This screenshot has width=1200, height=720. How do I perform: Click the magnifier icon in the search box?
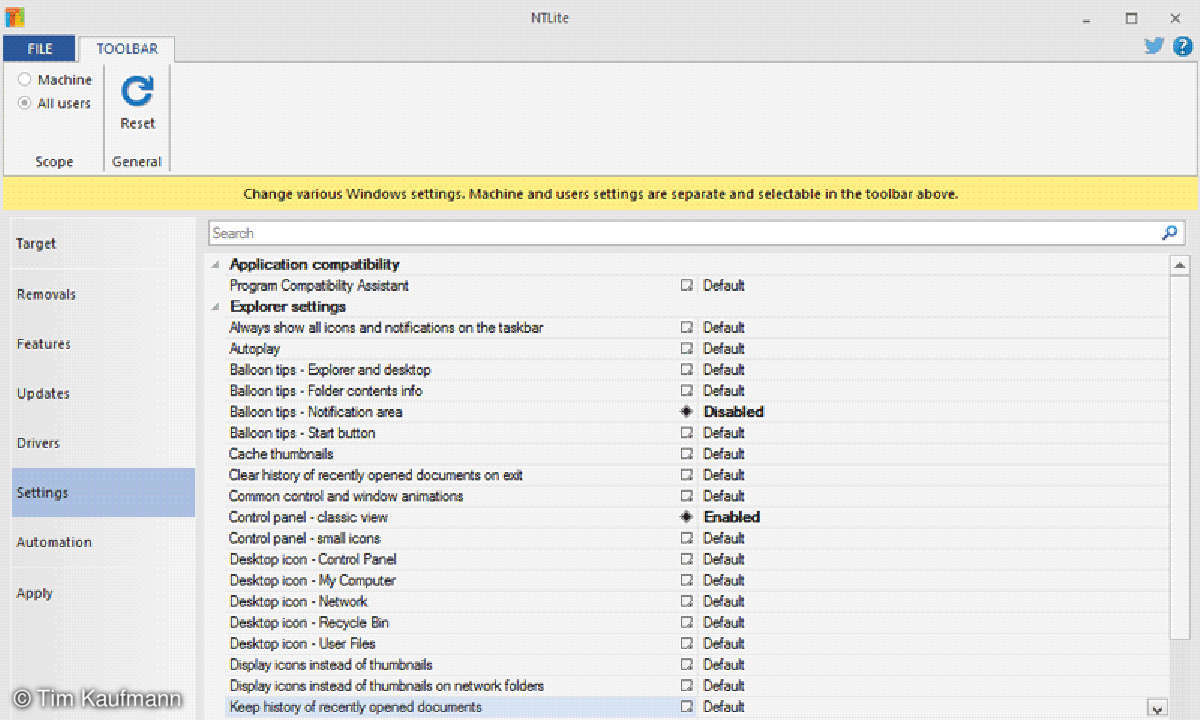tap(1169, 233)
